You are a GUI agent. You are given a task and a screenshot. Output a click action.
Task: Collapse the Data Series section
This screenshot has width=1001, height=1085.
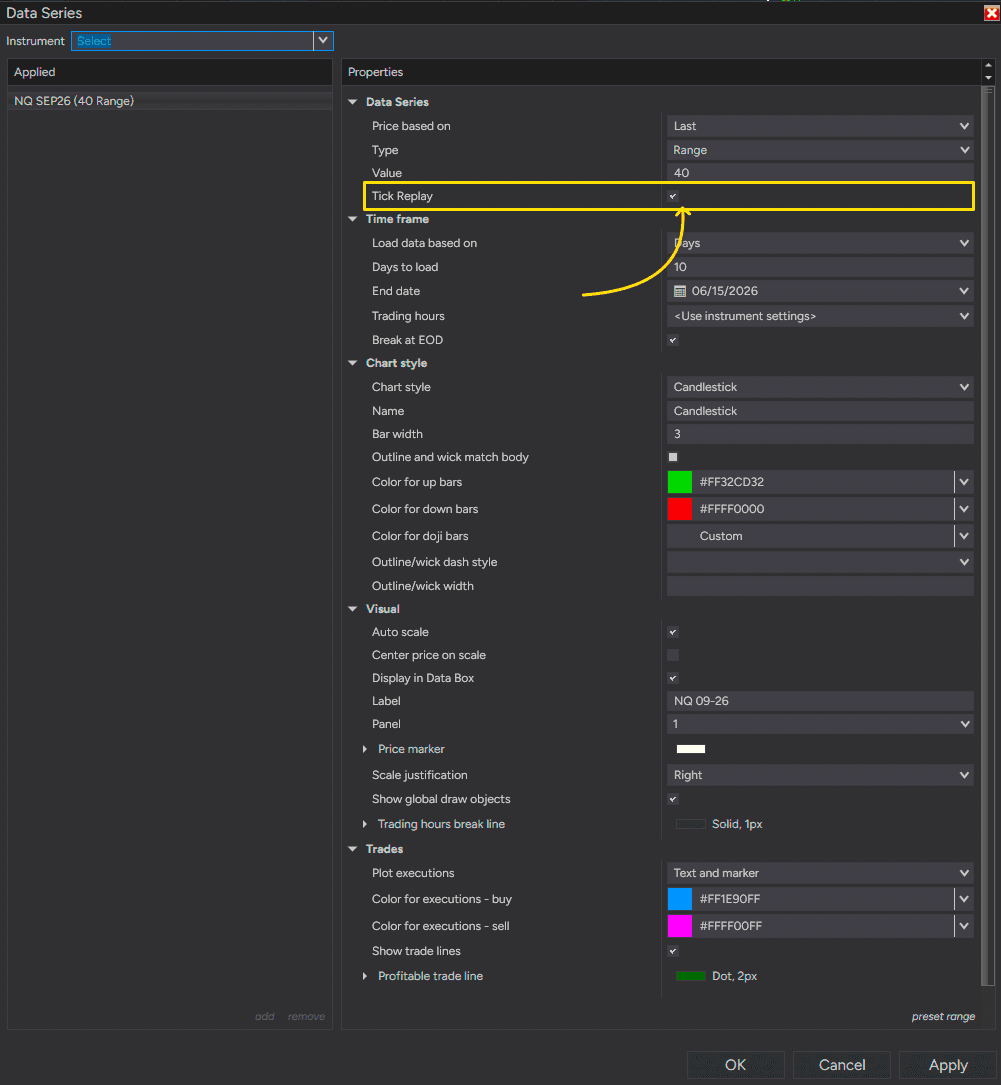pyautogui.click(x=353, y=102)
